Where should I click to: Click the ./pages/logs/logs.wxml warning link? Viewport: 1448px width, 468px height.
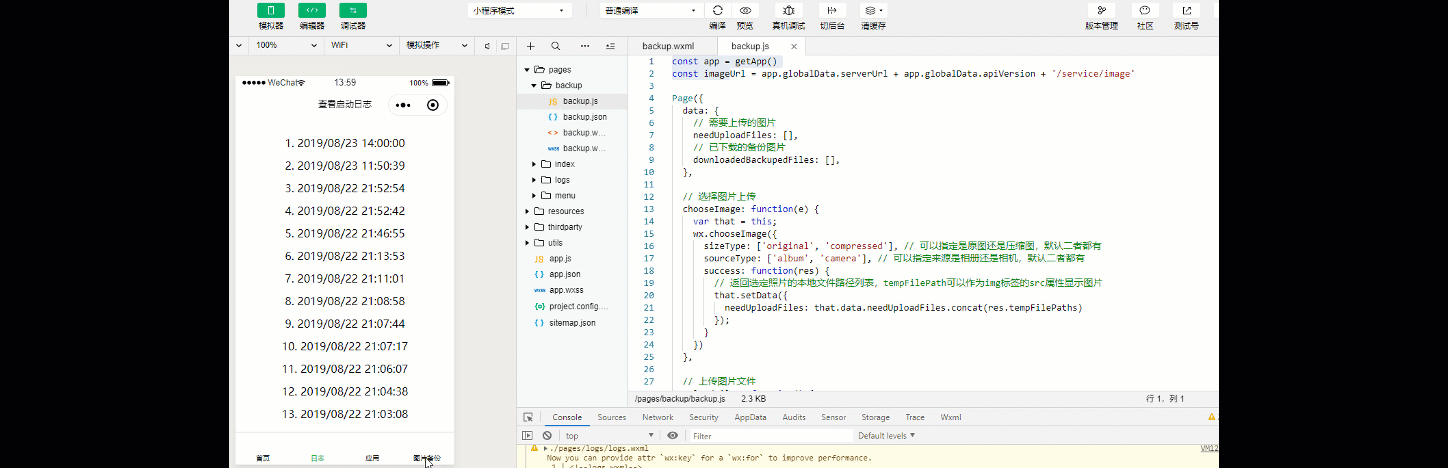[x=597, y=449]
